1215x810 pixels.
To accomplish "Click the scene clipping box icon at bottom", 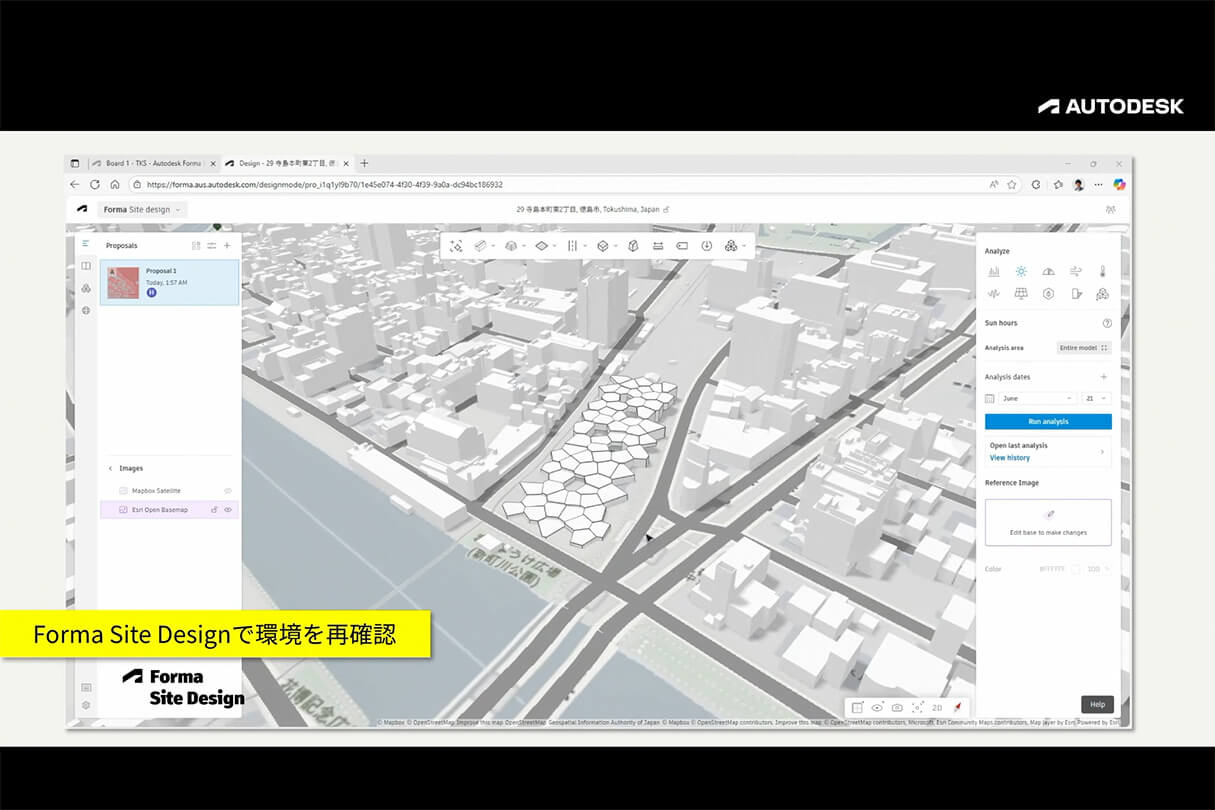I will 857,707.
